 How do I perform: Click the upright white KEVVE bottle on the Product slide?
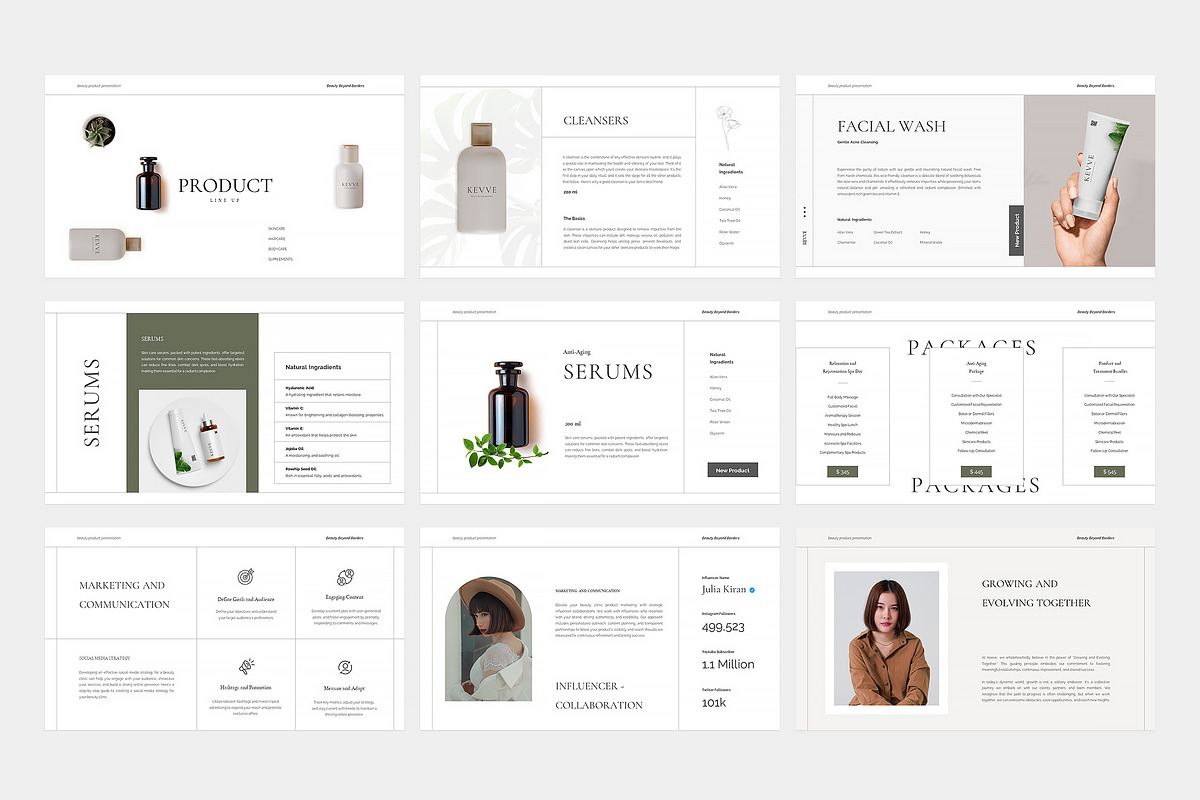[x=348, y=177]
